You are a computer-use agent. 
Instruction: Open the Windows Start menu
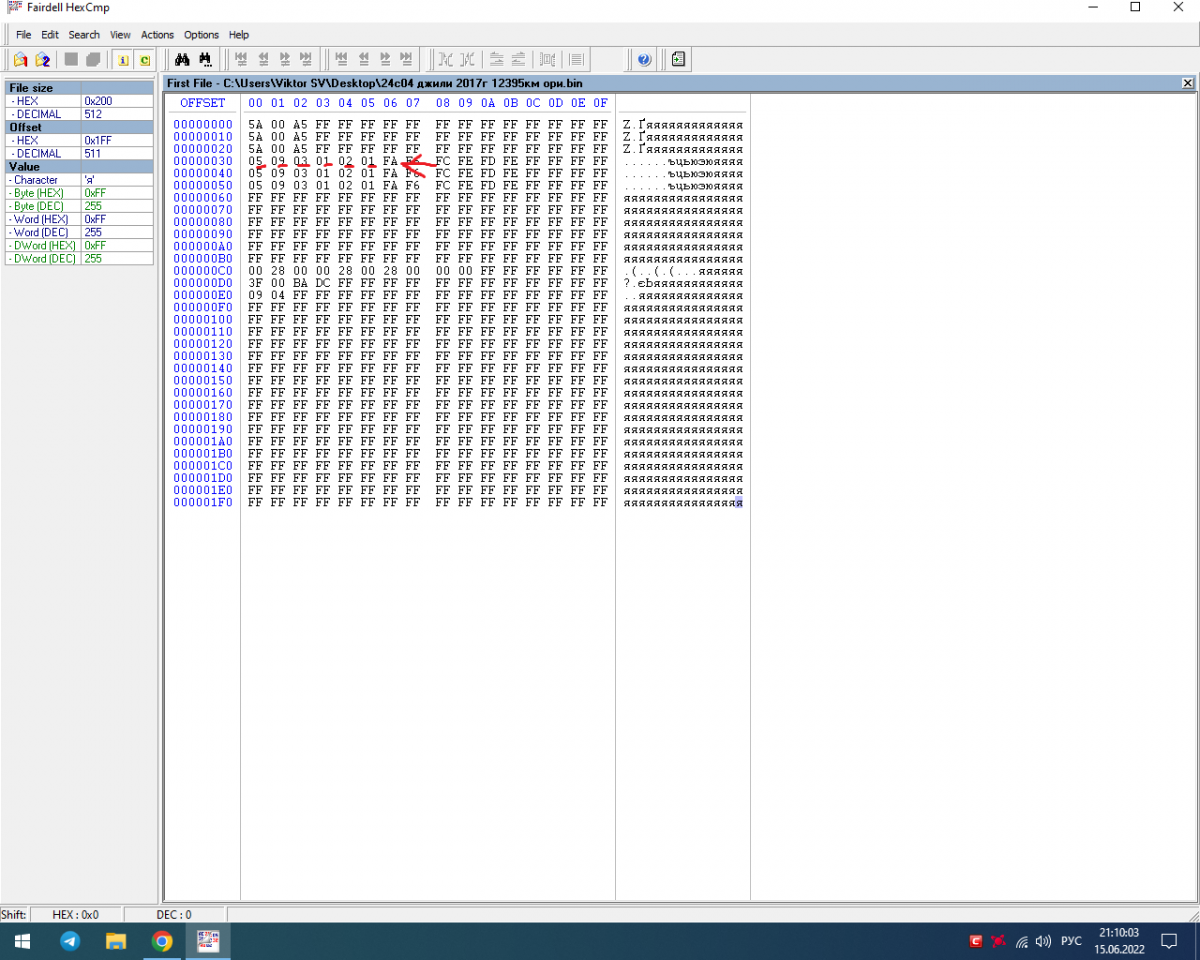point(22,941)
